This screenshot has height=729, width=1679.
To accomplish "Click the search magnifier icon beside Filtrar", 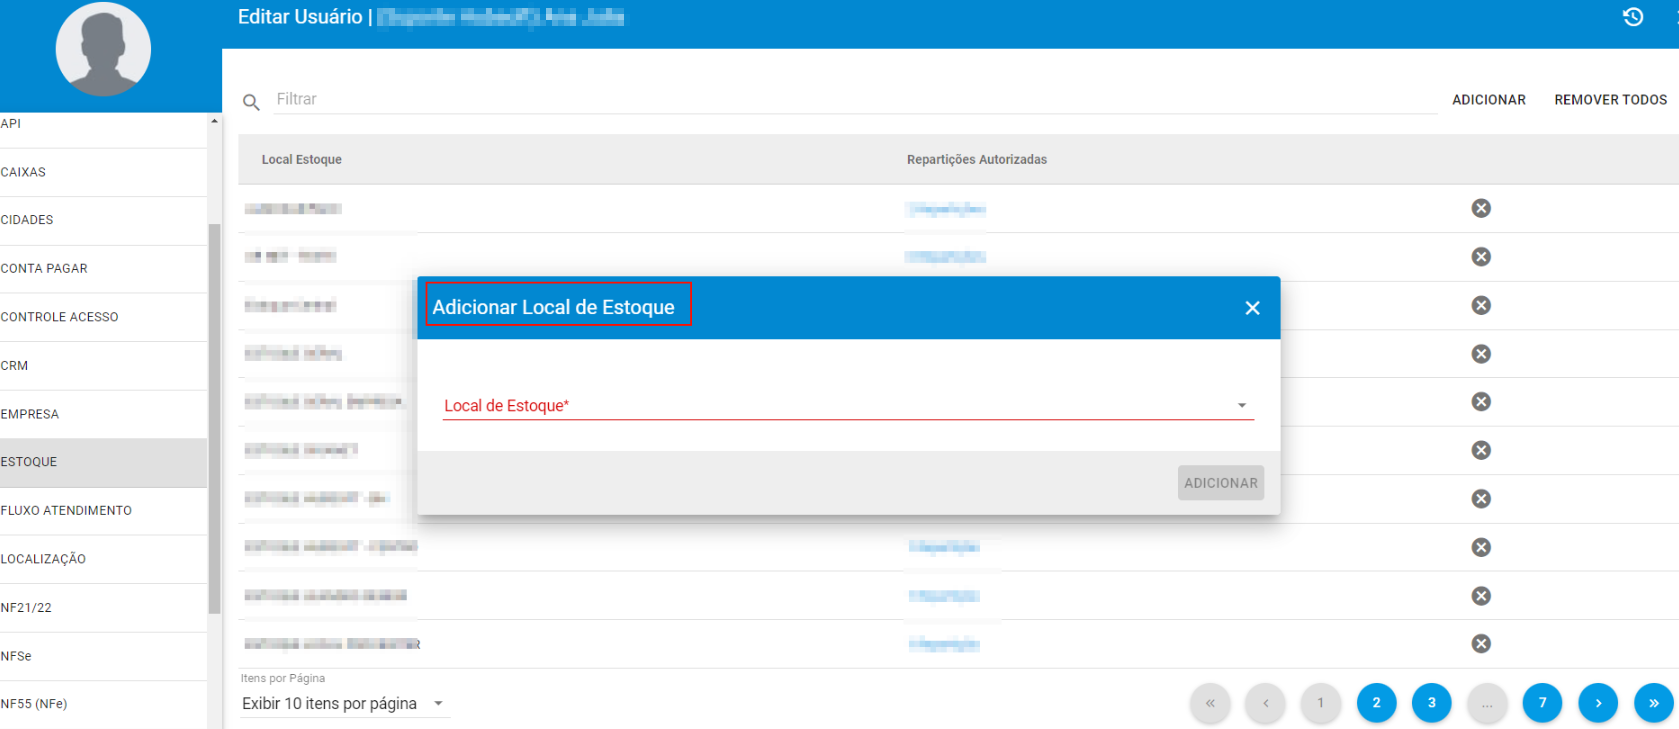I will pos(252,102).
